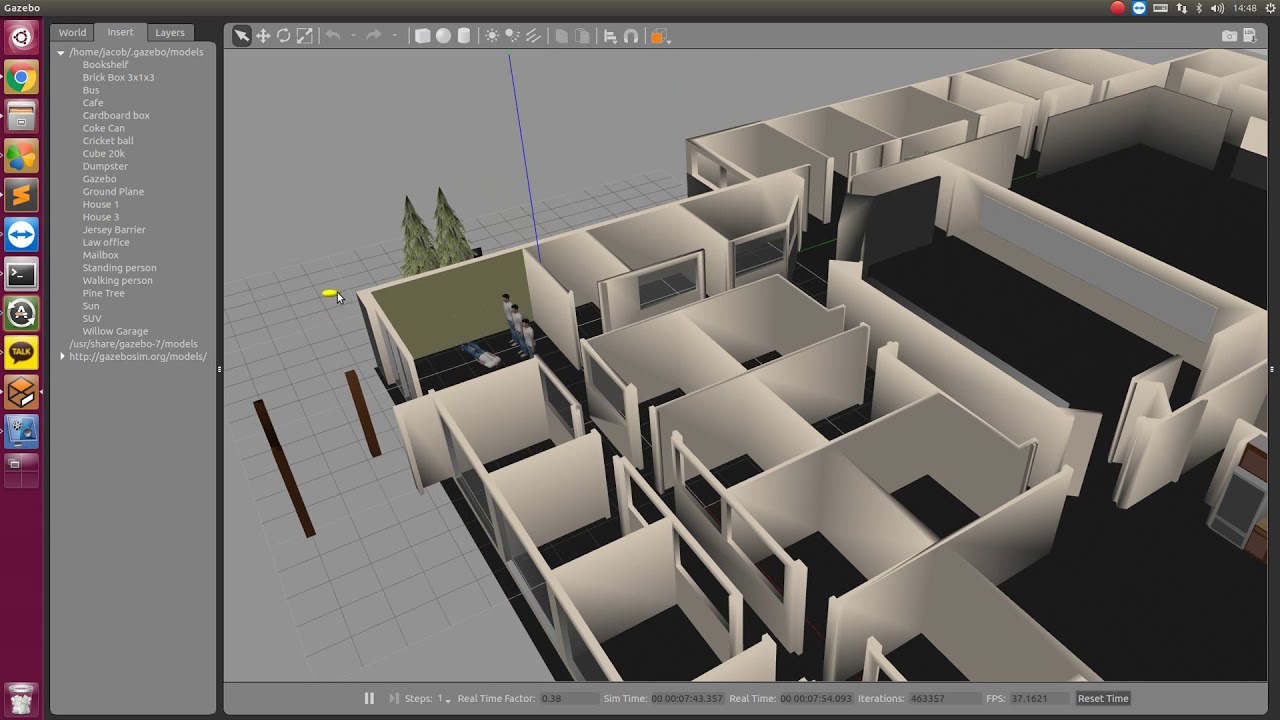Open Google Chrome from the launcher
Image resolution: width=1280 pixels, height=720 pixels.
click(x=21, y=78)
